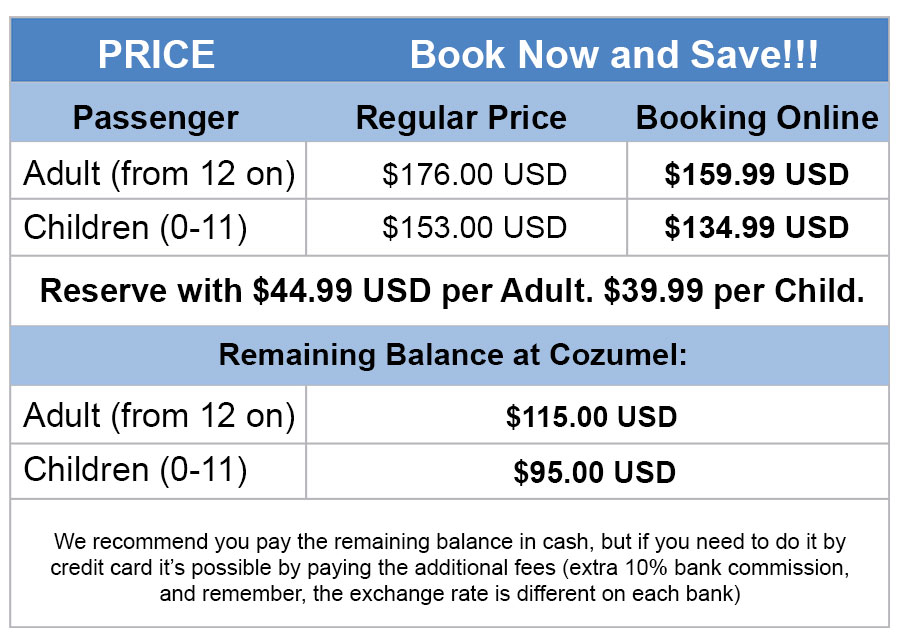Image resolution: width=900 pixels, height=636 pixels.
Task: Select the Booking Online column header
Action: [757, 118]
